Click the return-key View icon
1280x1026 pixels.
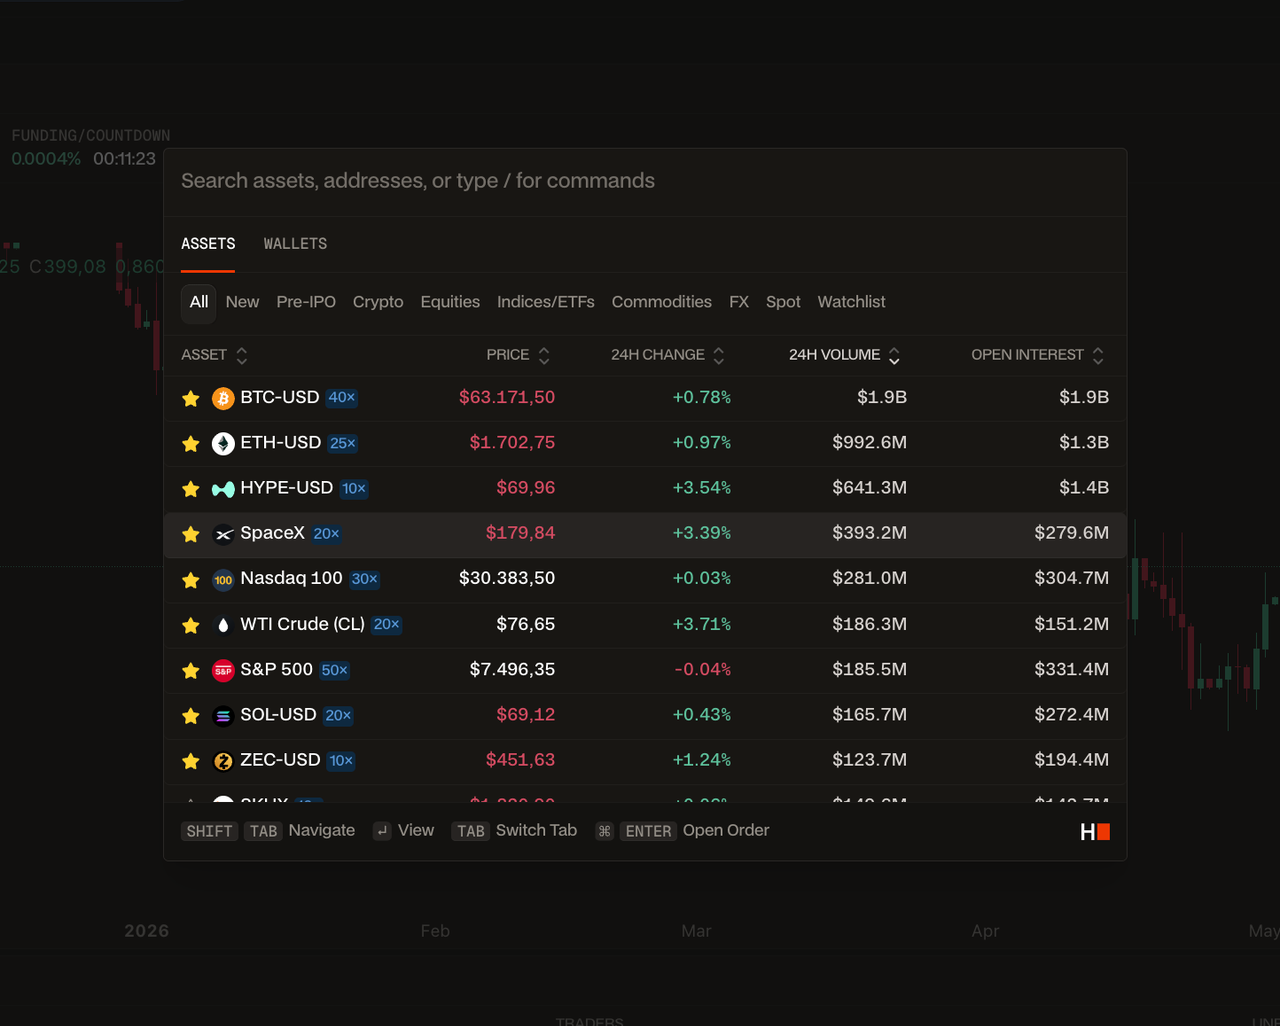tap(382, 831)
